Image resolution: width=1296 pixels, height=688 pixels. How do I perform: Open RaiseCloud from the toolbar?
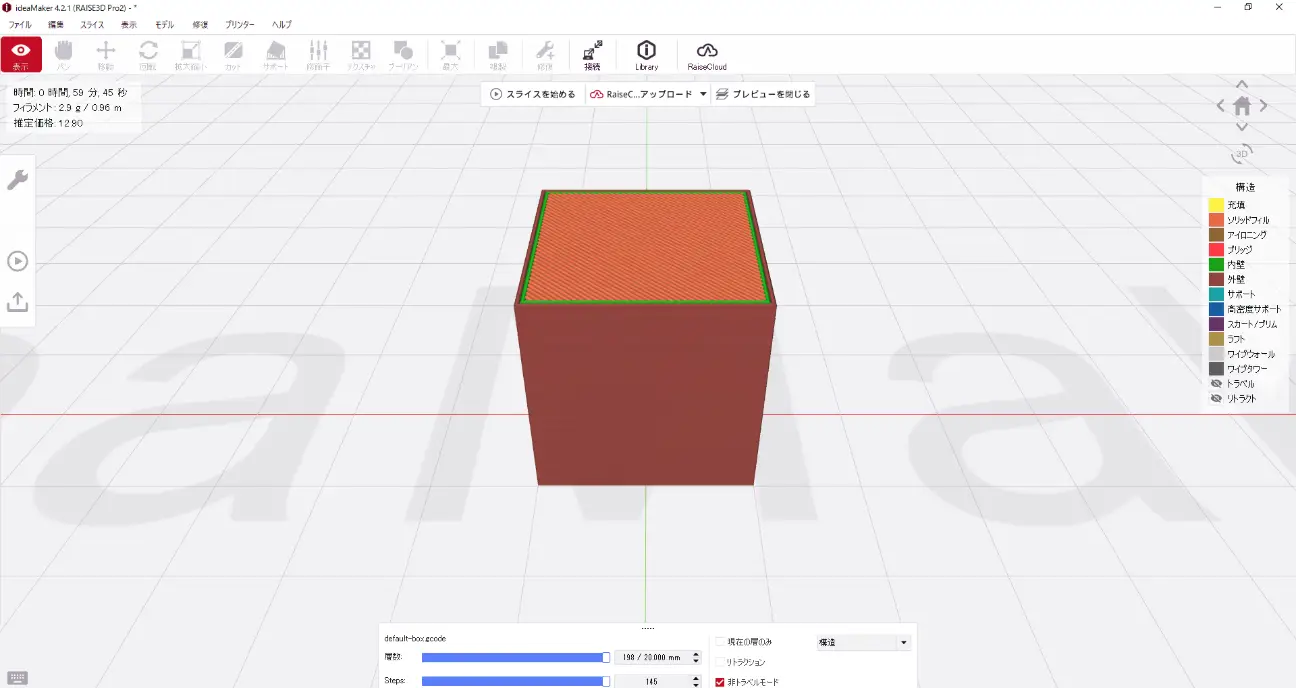pos(707,54)
